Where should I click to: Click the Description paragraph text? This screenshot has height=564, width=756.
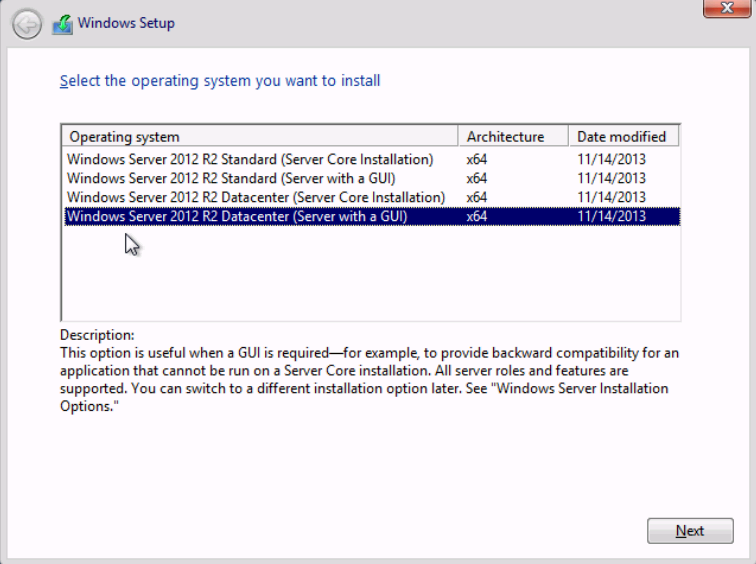[x=369, y=379]
